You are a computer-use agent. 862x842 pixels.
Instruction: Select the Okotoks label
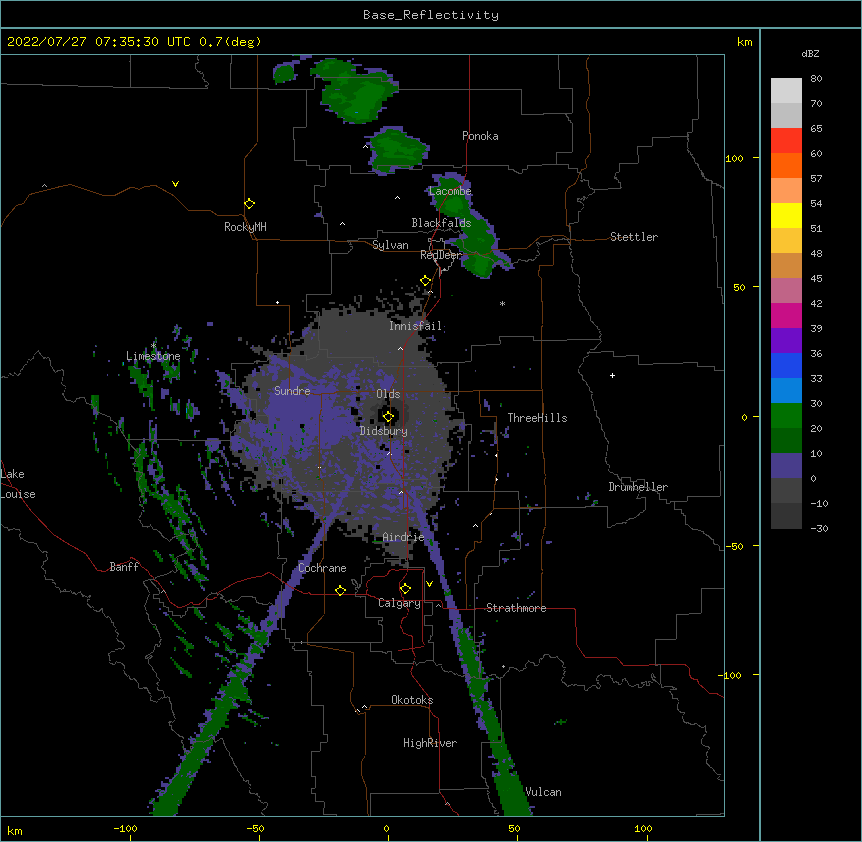tap(412, 700)
